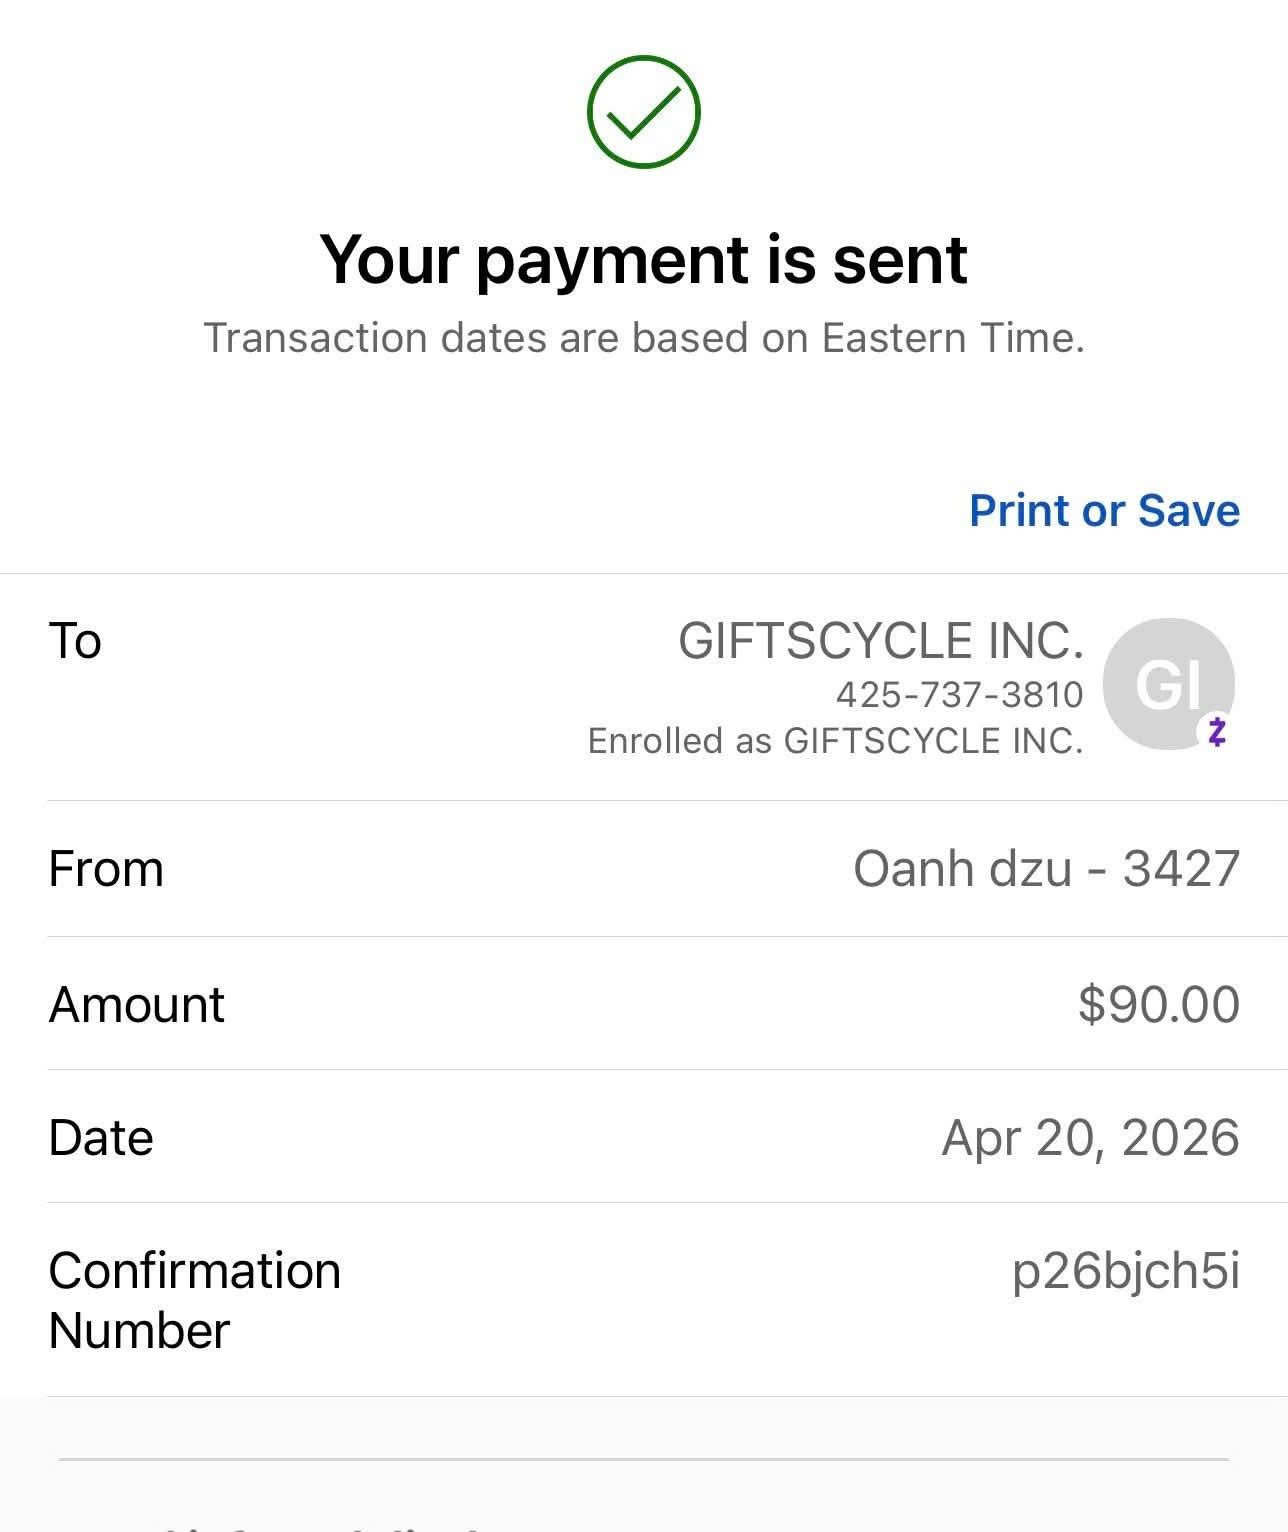Tap the From row label

coord(106,868)
